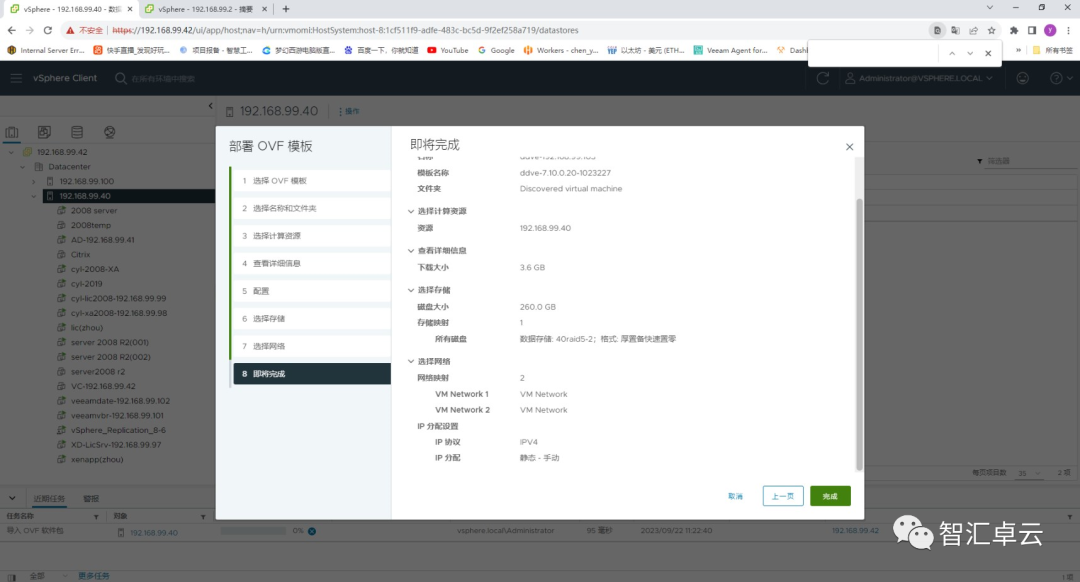Select the 2008temp VM
This screenshot has width=1080, height=582.
(90, 225)
